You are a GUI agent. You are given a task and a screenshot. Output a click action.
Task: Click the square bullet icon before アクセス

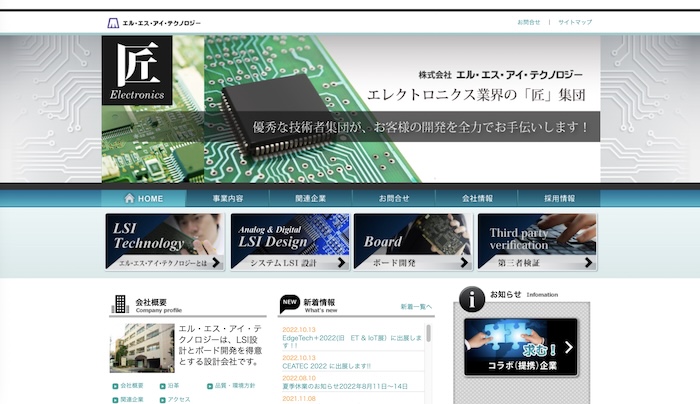click(x=162, y=400)
